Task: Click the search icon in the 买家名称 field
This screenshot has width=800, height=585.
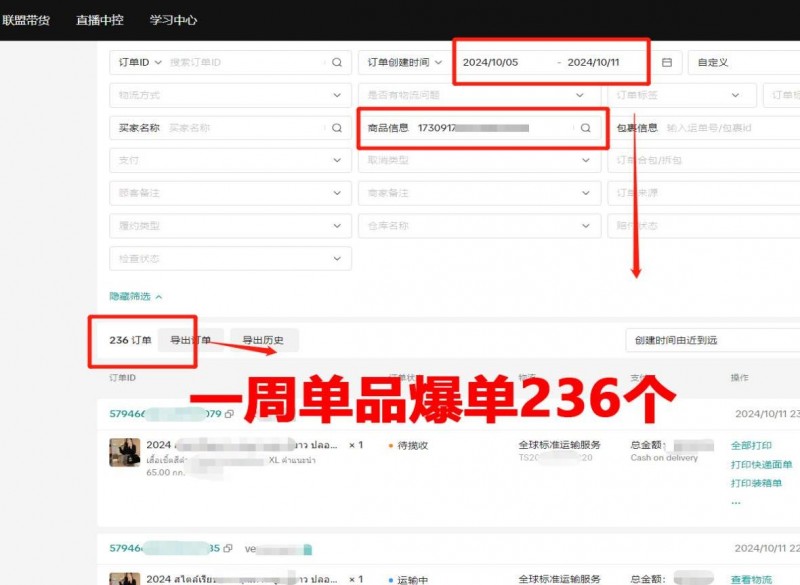Action: 337,128
